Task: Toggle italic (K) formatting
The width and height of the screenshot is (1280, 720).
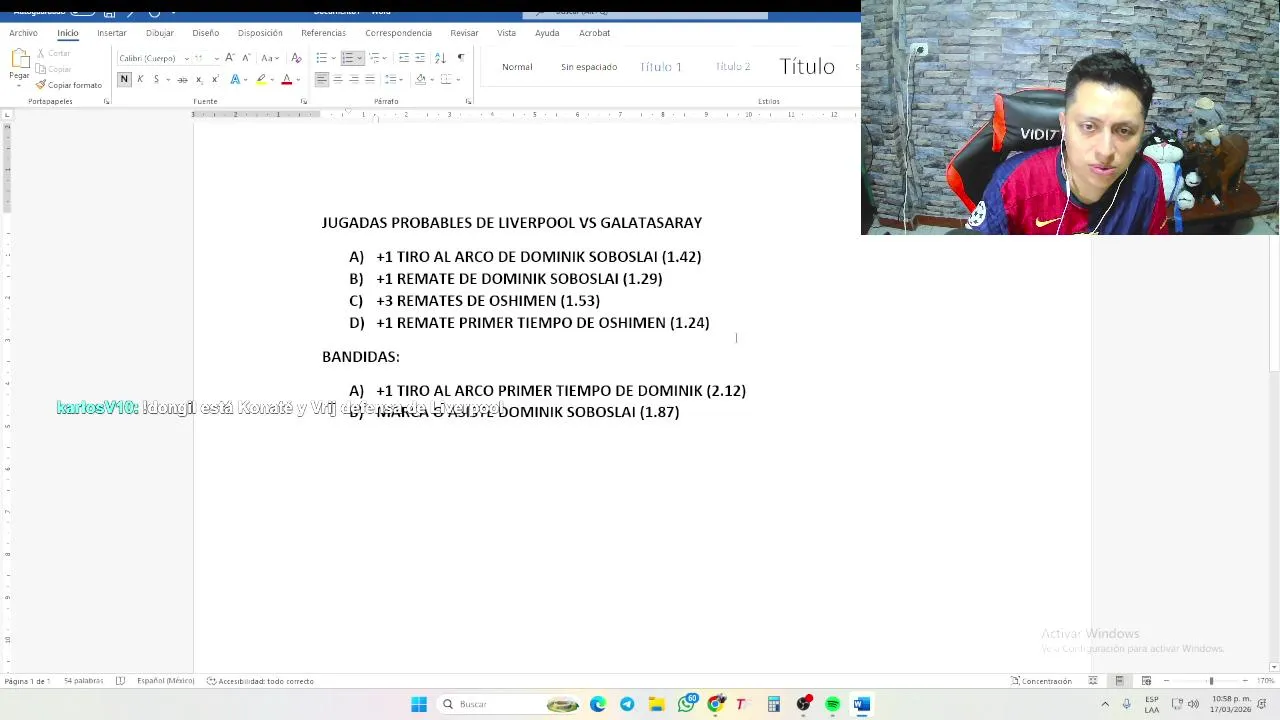Action: [x=140, y=79]
